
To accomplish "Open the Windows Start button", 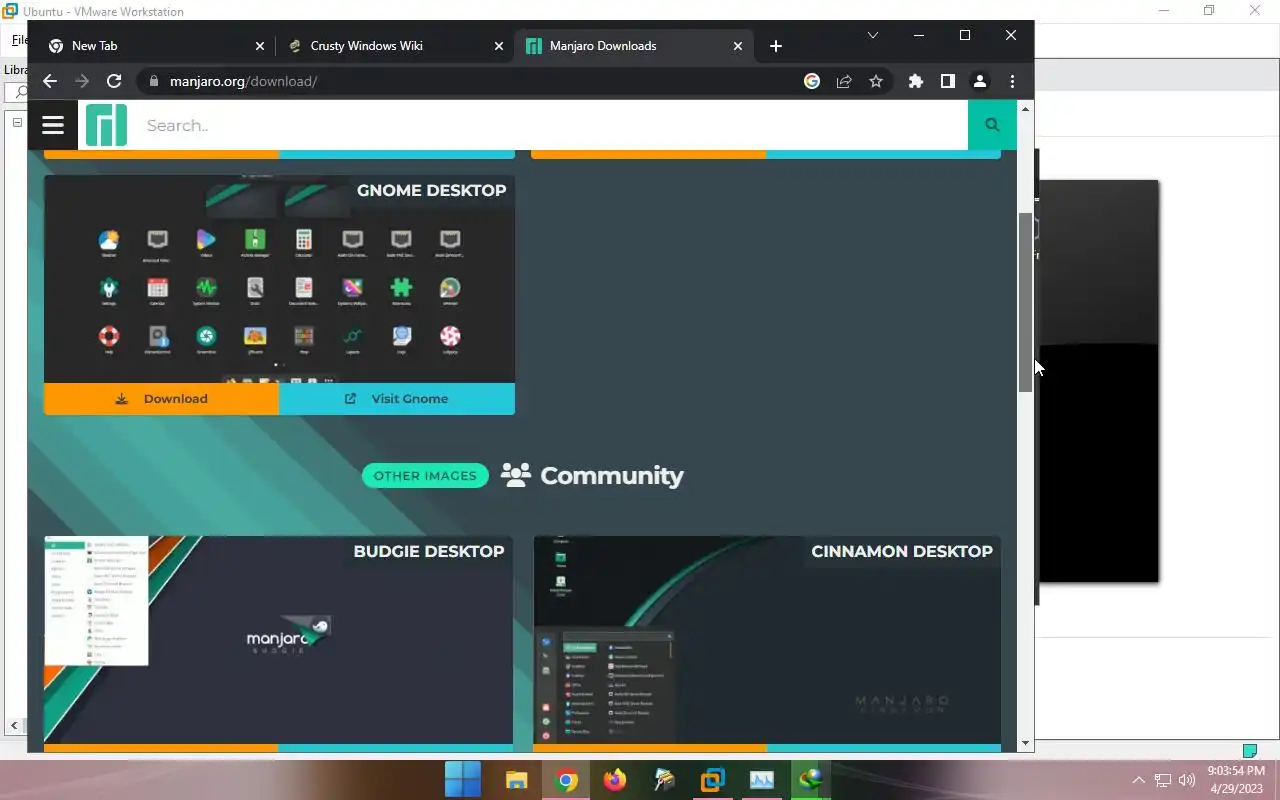I will point(463,779).
